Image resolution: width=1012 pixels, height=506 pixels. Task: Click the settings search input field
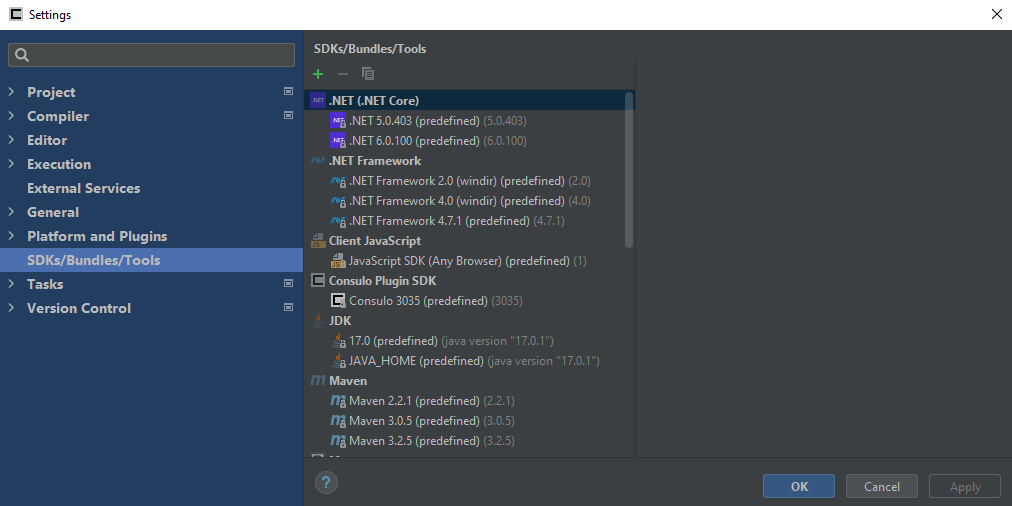tap(151, 55)
